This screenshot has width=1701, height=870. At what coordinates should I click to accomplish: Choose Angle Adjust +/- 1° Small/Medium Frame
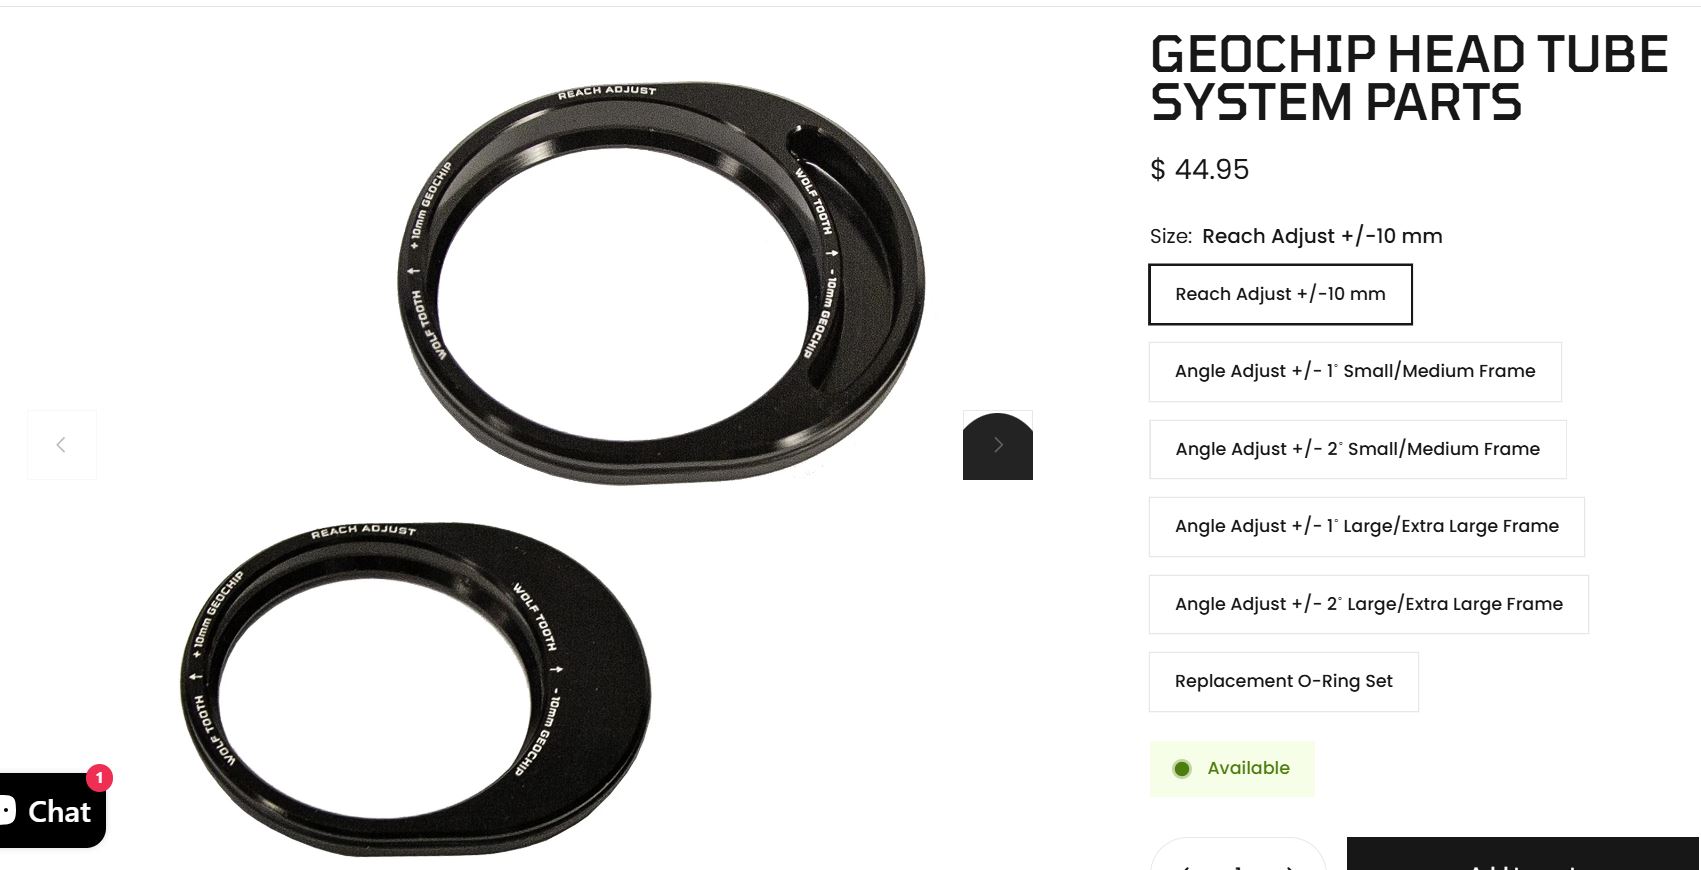pyautogui.click(x=1355, y=372)
